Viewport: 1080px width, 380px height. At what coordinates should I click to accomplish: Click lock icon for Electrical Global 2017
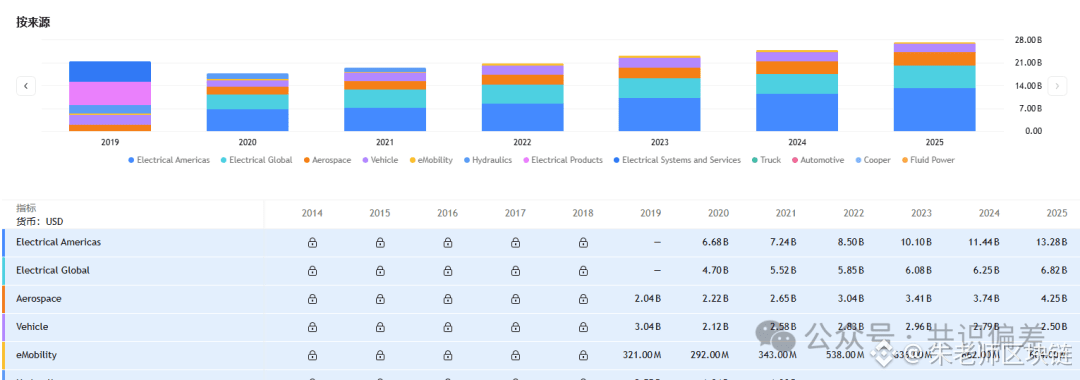point(515,271)
